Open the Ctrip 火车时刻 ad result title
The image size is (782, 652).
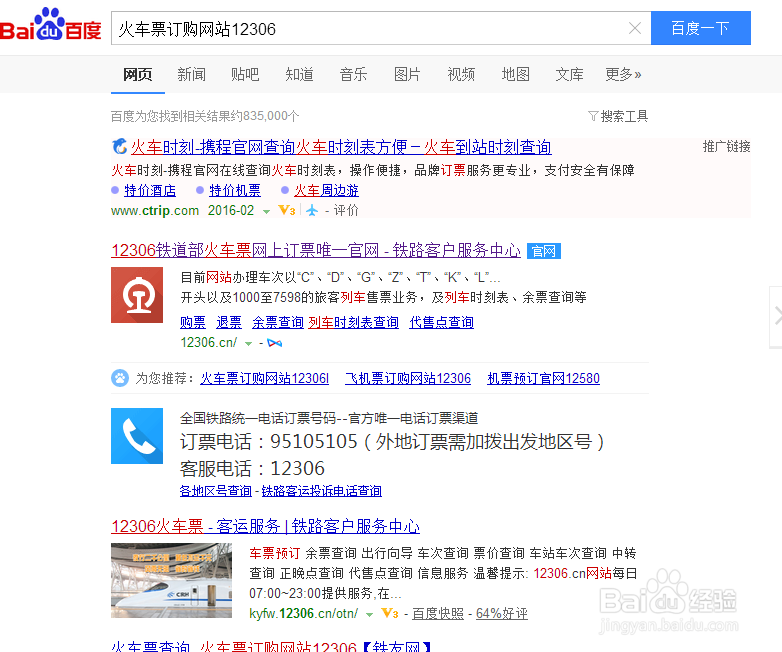click(341, 147)
